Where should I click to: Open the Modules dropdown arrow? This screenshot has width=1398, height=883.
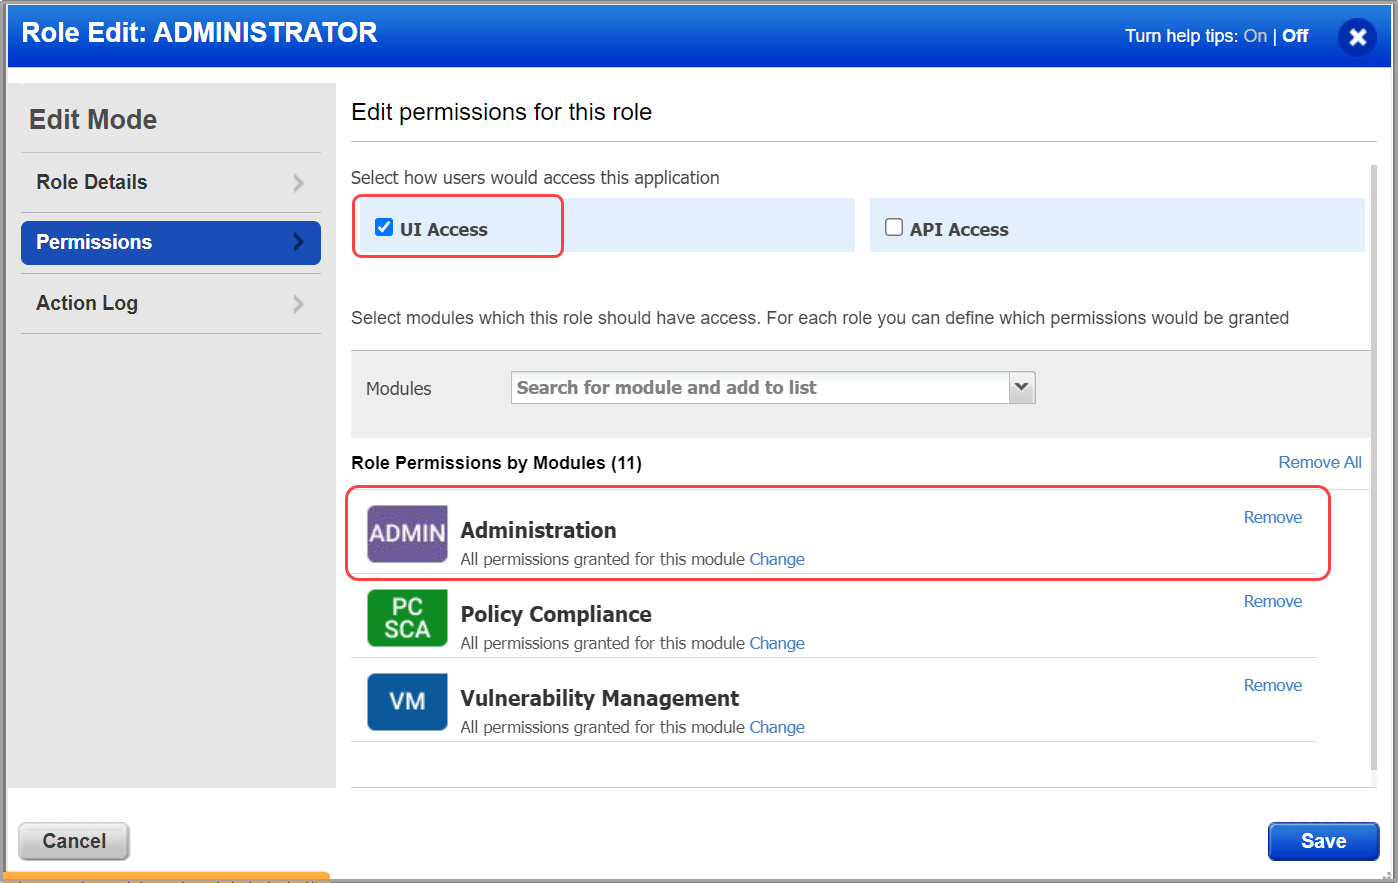(x=1021, y=387)
